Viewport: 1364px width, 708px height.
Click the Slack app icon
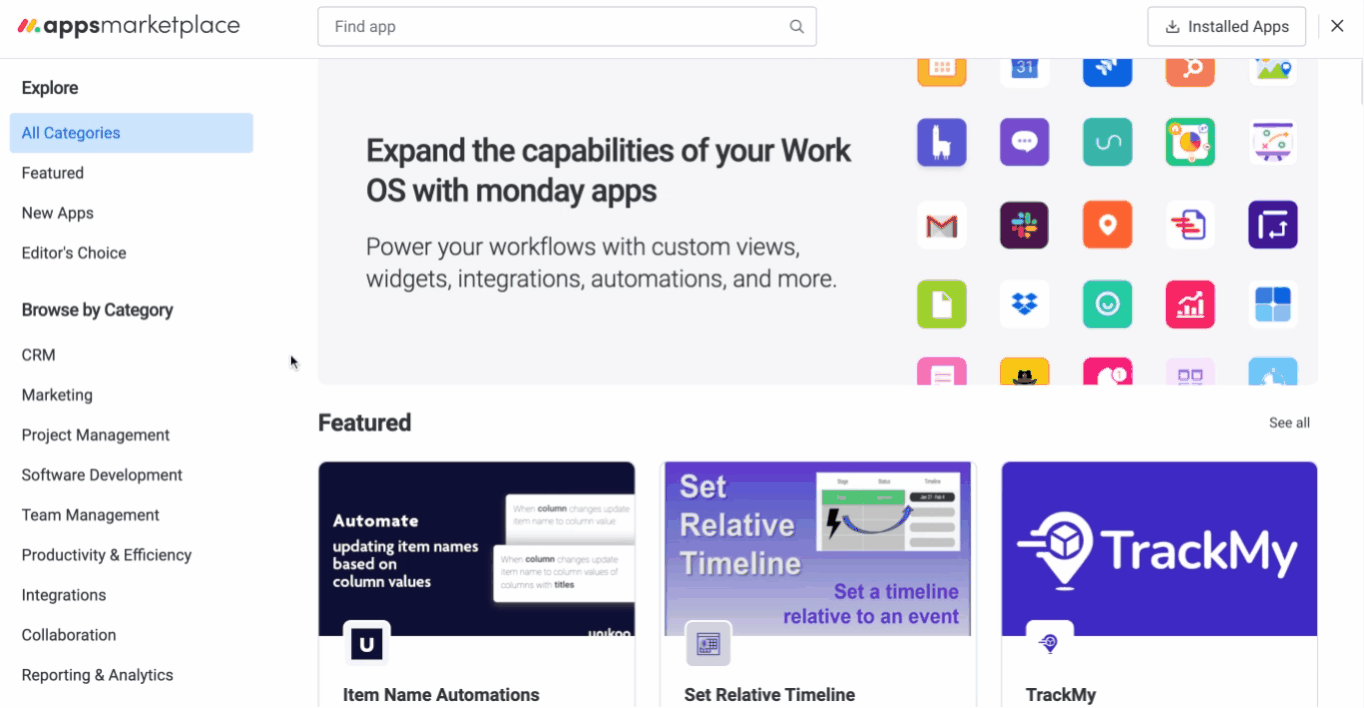[1024, 225]
